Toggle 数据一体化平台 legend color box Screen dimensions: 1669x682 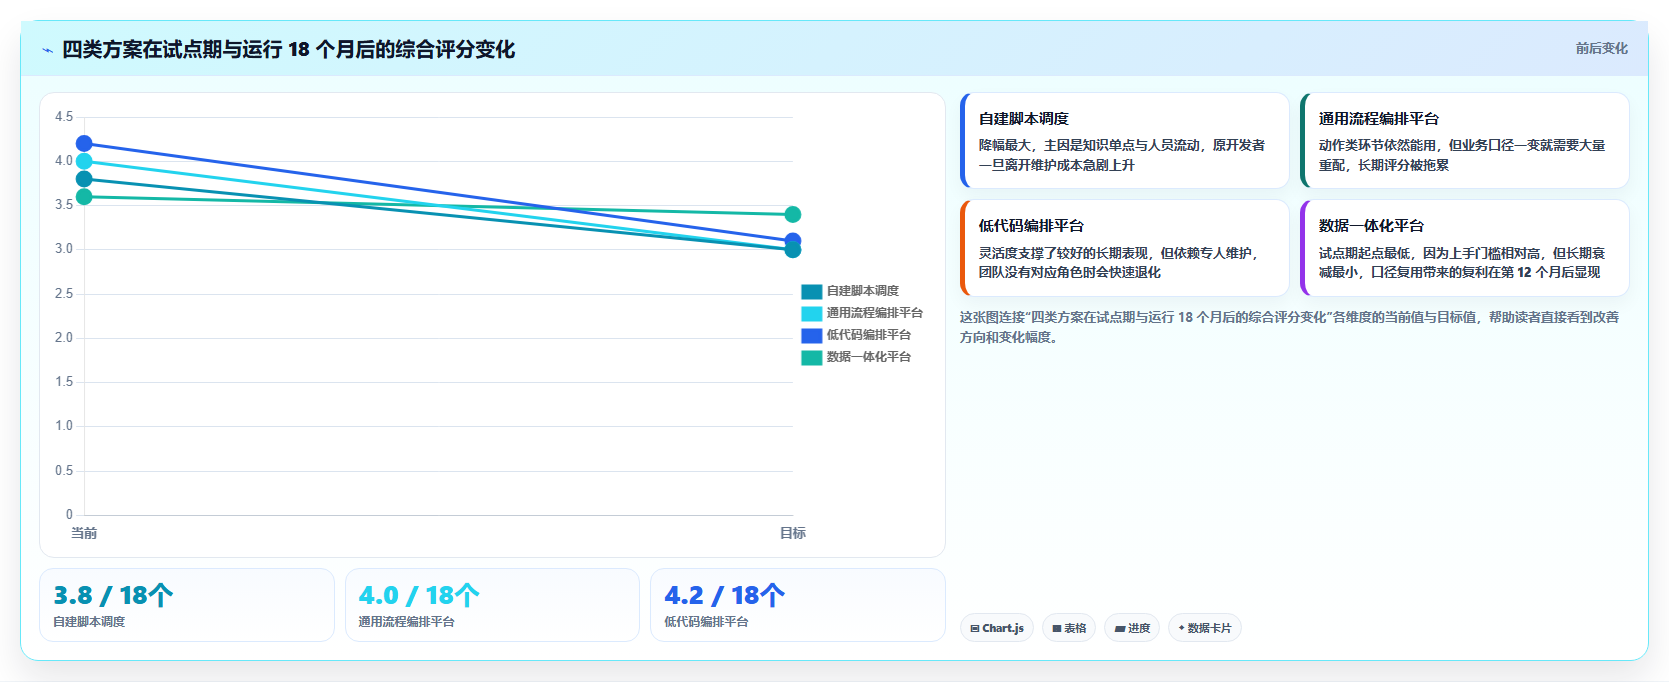click(x=811, y=357)
